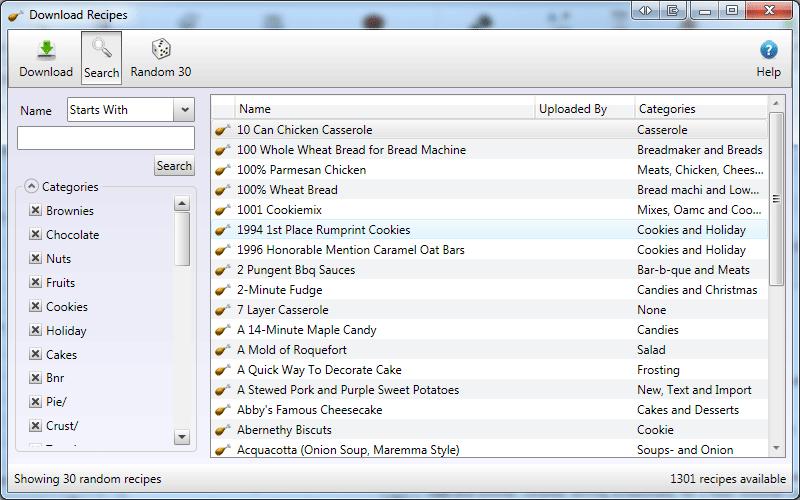Click the Random 30 dice icon
This screenshot has width=800, height=500.
pos(161,49)
